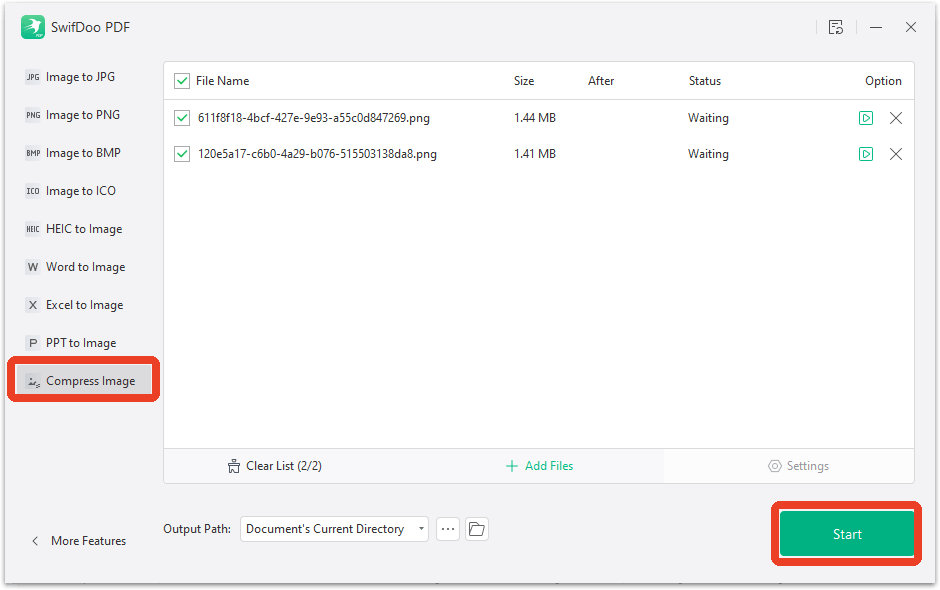Toggle the File Name select-all checkbox

182,80
